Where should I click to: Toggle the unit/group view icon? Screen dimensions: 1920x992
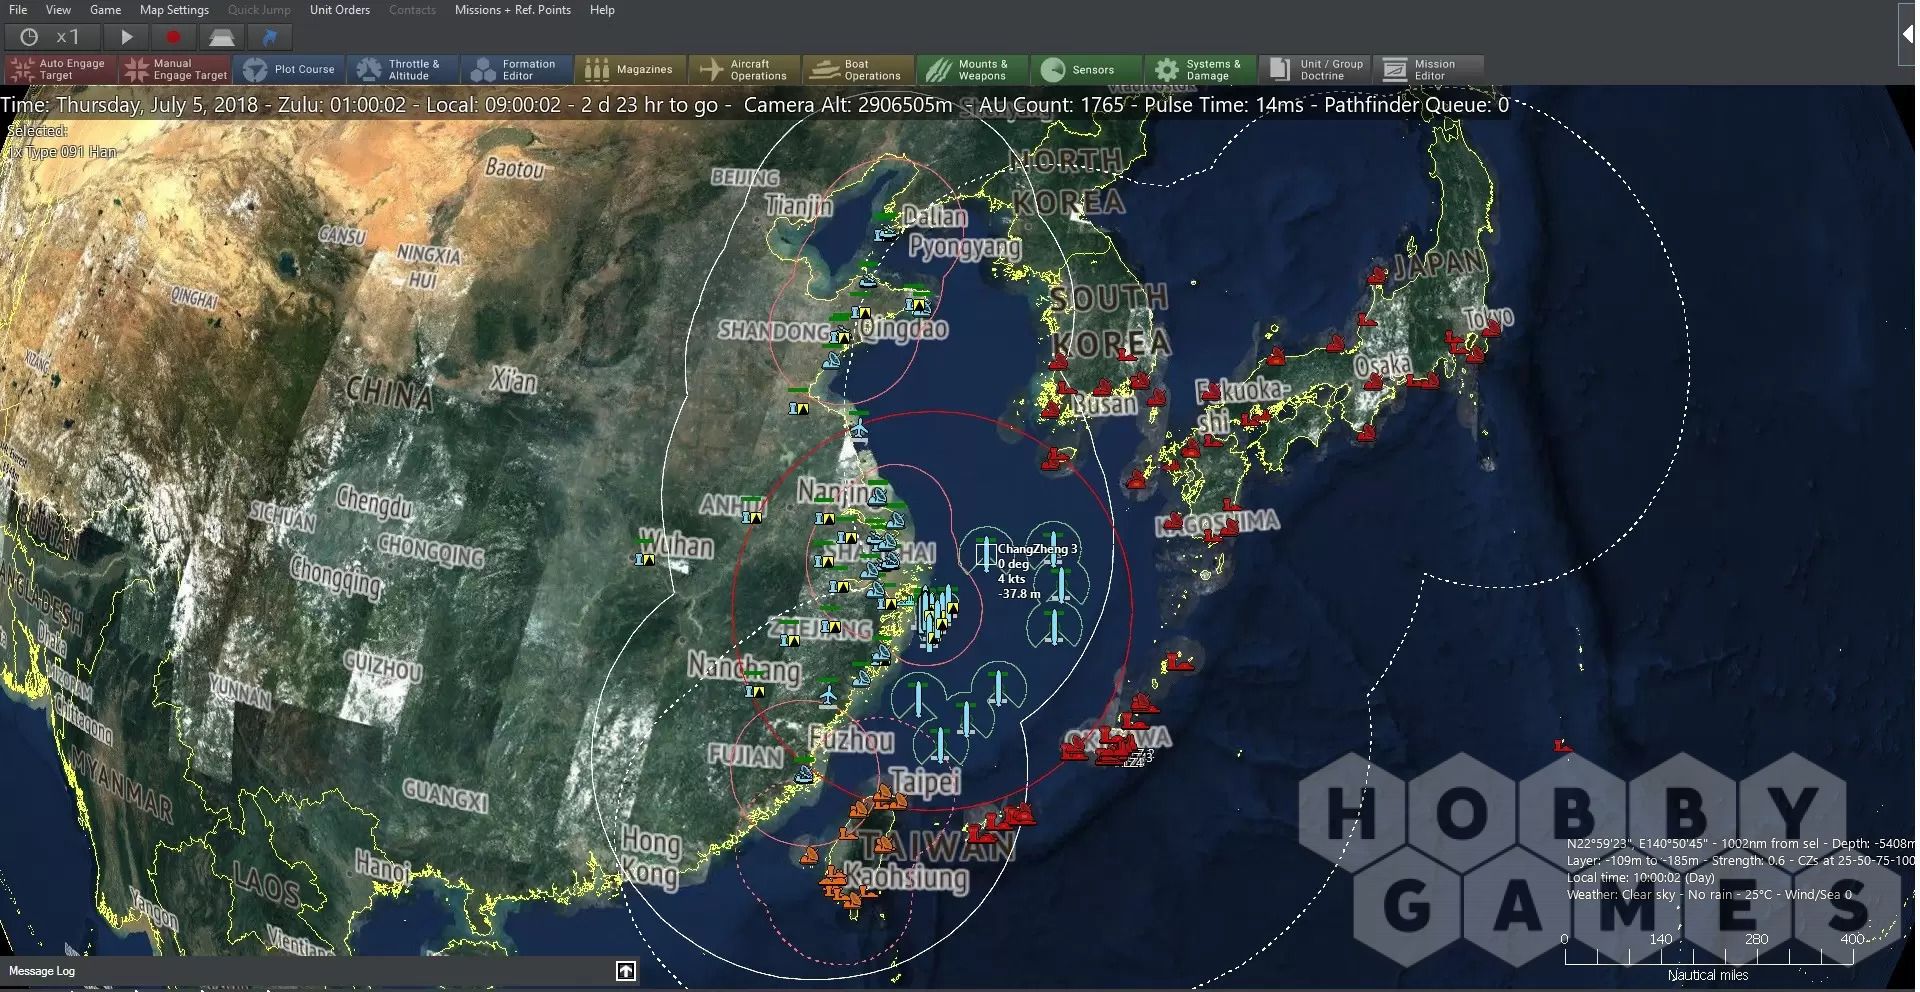pos(221,37)
